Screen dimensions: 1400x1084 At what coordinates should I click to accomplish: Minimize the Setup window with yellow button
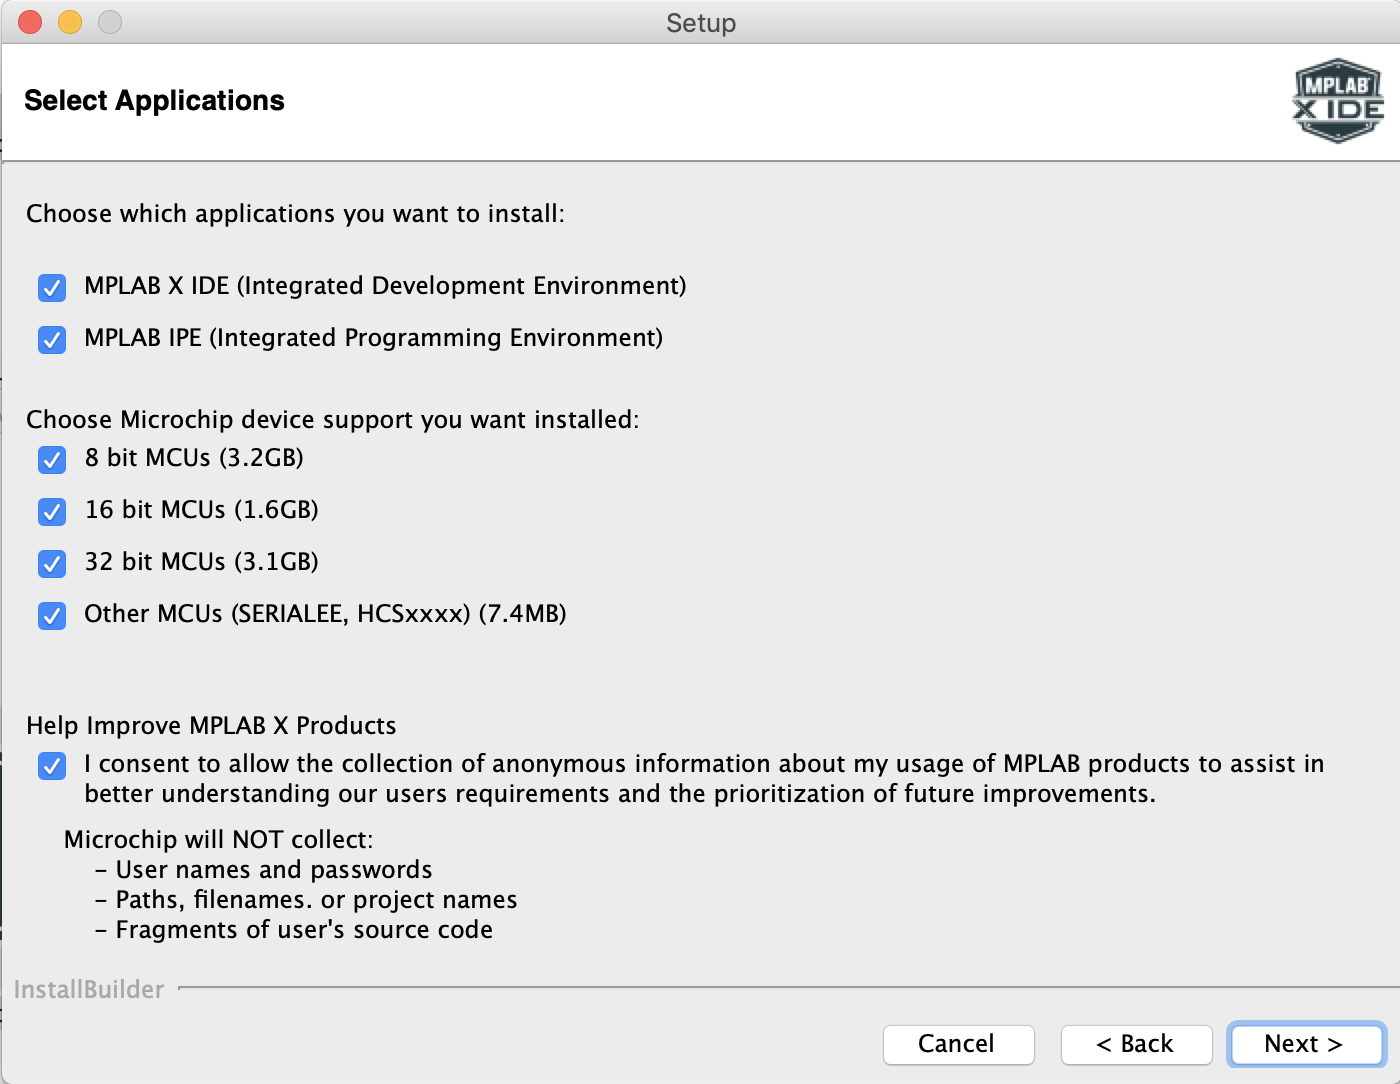[x=70, y=22]
